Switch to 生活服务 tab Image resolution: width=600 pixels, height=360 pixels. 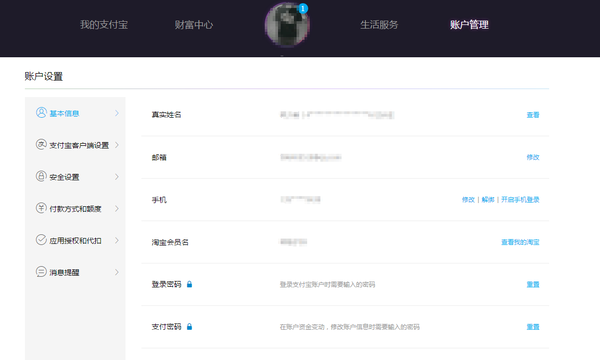(x=379, y=25)
